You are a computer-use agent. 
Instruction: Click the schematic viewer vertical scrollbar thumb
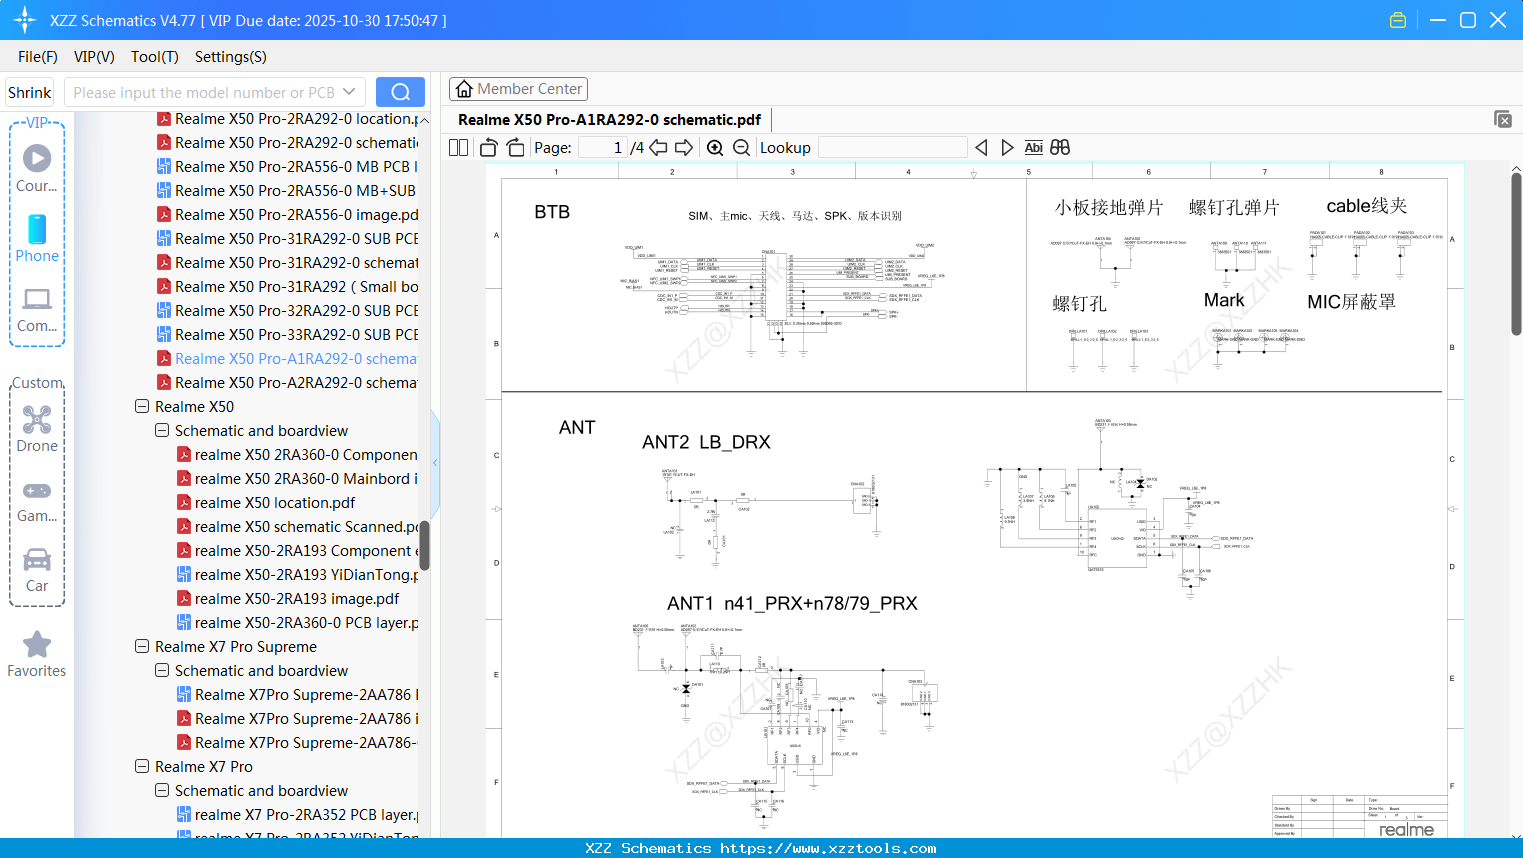tap(1516, 254)
